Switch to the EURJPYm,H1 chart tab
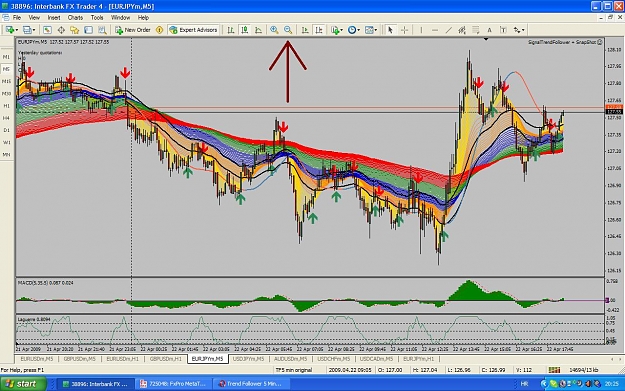The image size is (625, 391). coord(419,359)
